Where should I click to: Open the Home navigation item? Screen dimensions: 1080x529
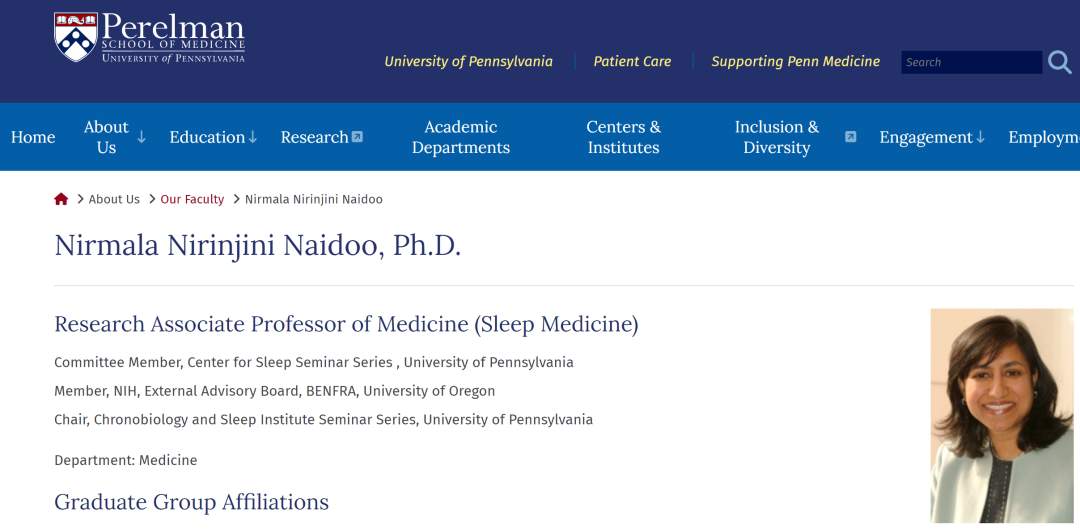(33, 137)
